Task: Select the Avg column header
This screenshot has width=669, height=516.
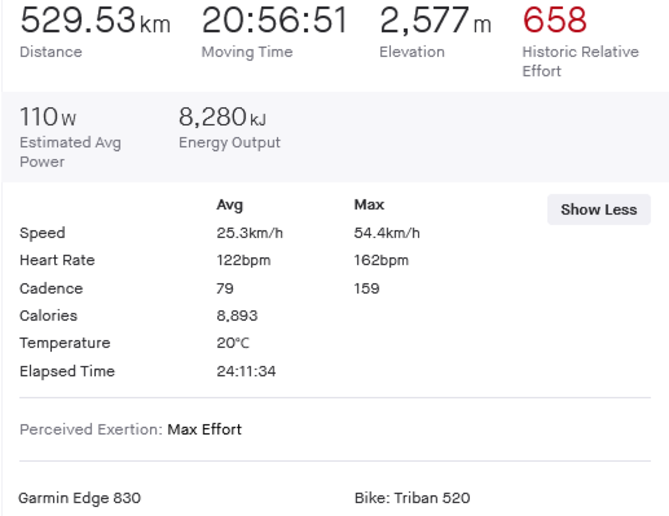Action: [230, 205]
